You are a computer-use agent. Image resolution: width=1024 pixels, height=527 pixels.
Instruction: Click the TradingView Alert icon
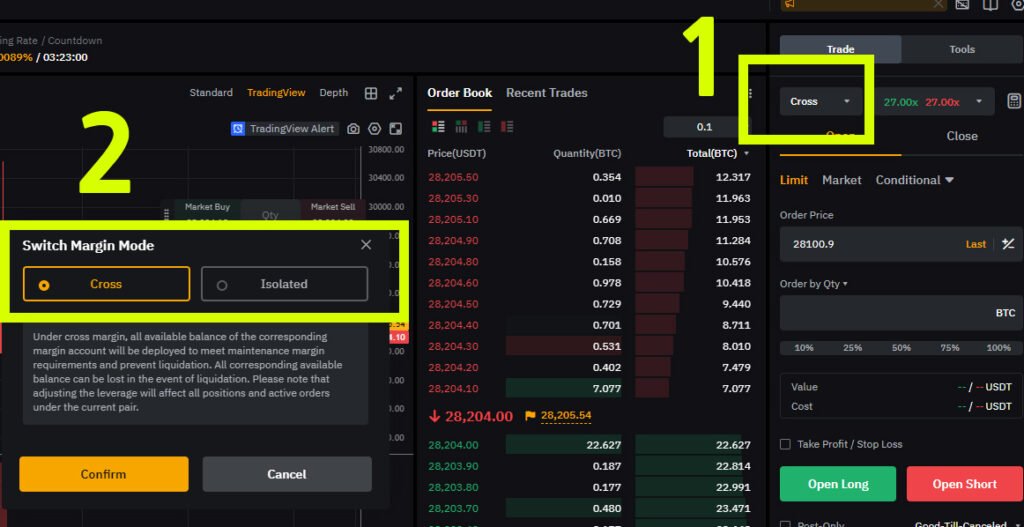pyautogui.click(x=238, y=129)
